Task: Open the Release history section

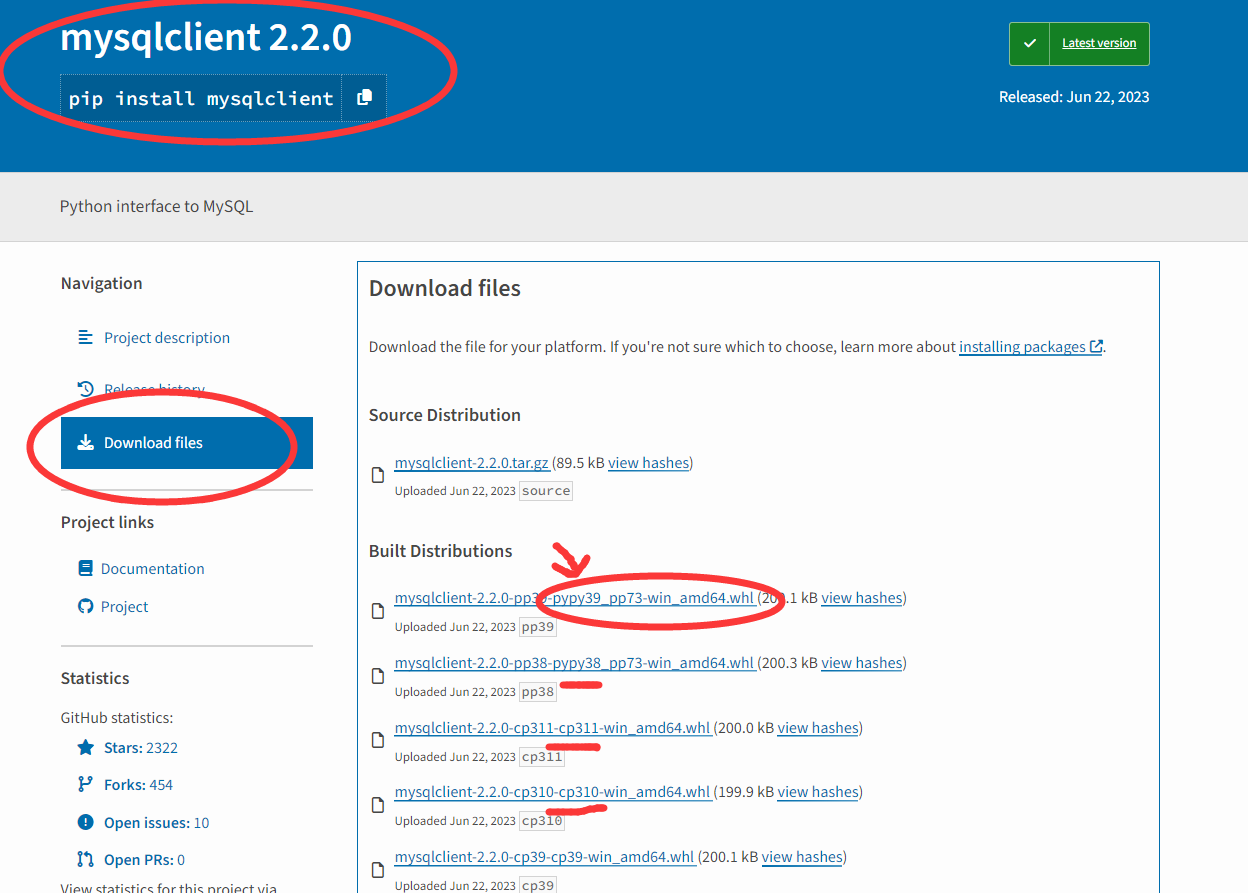Action: (154, 389)
